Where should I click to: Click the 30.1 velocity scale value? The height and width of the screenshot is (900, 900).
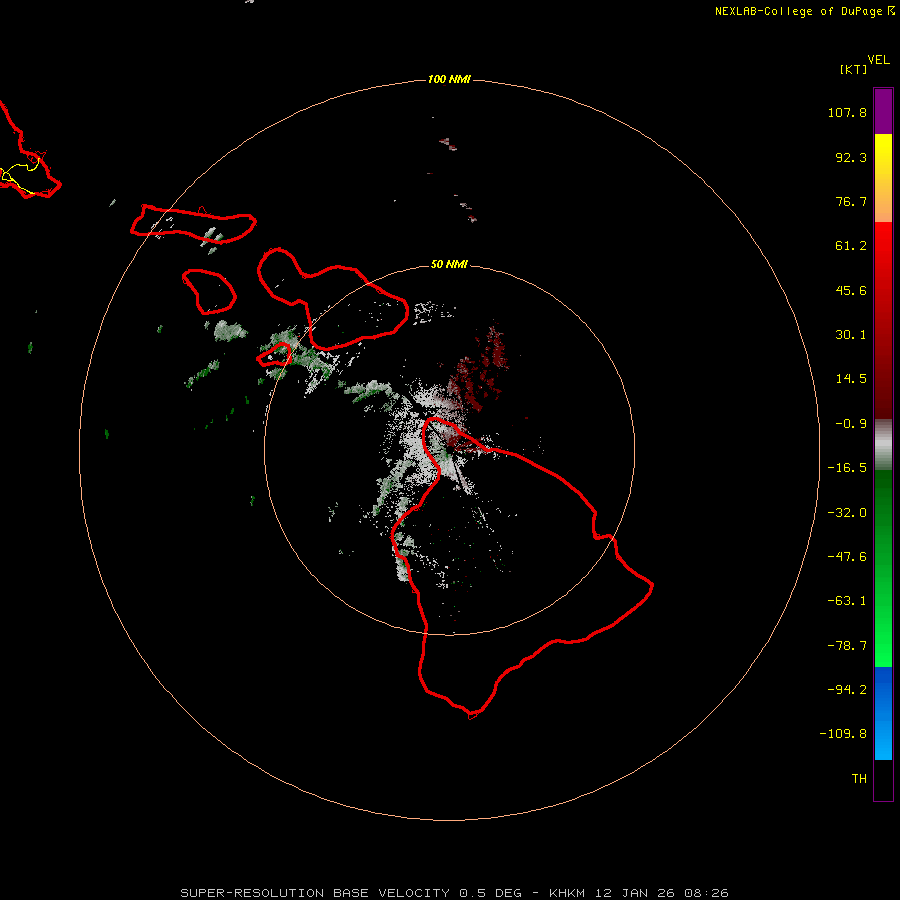(x=851, y=335)
